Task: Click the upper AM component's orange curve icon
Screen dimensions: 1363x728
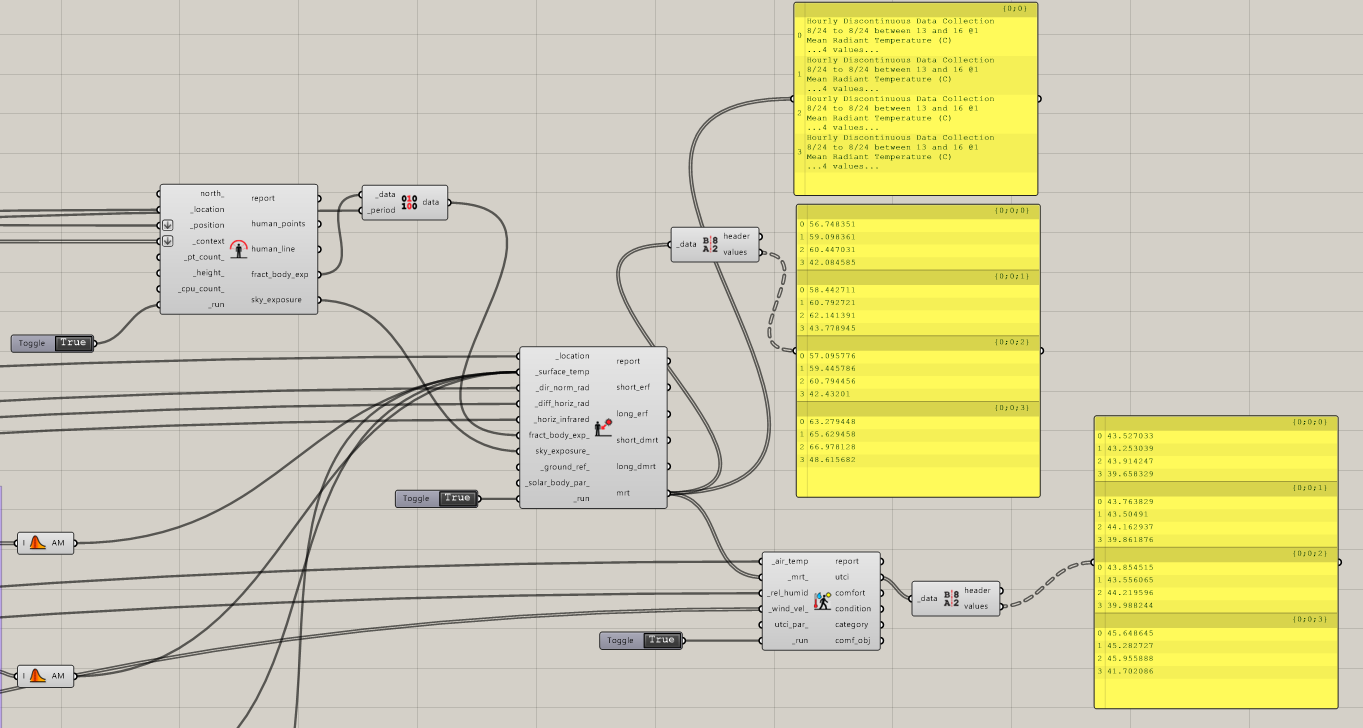Action: 37,543
